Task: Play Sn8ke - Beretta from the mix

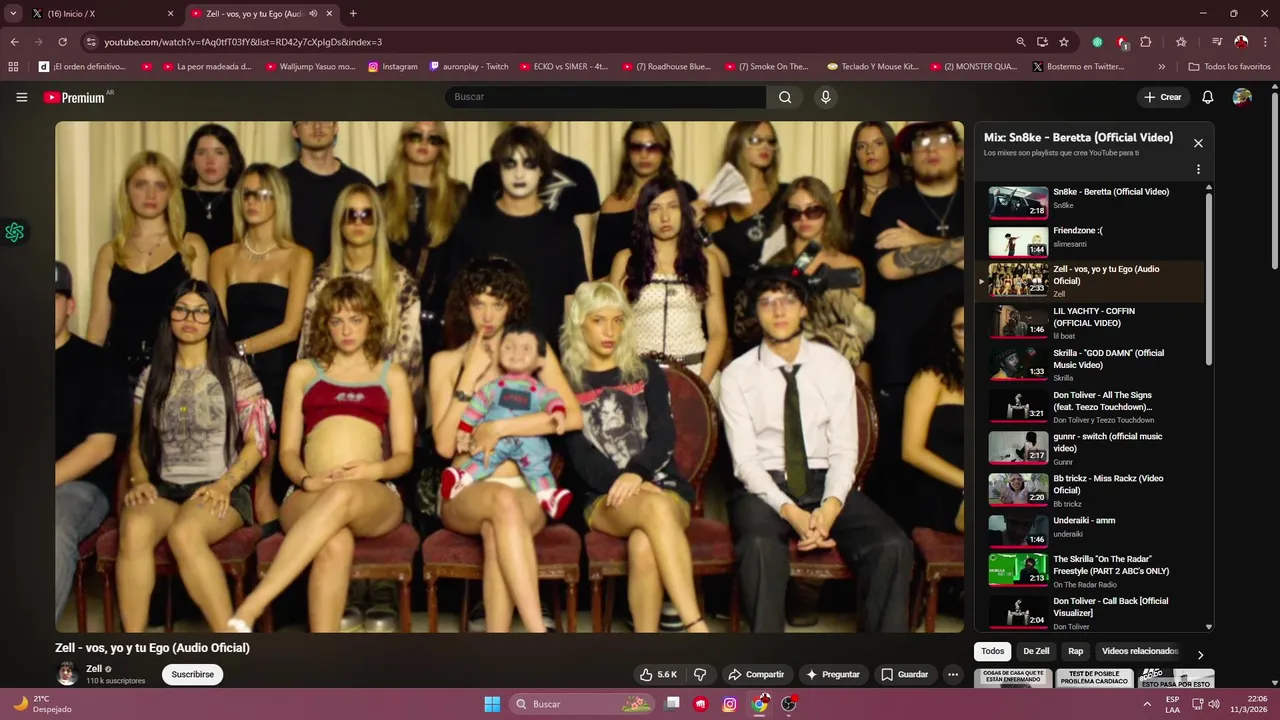Action: click(x=1090, y=201)
